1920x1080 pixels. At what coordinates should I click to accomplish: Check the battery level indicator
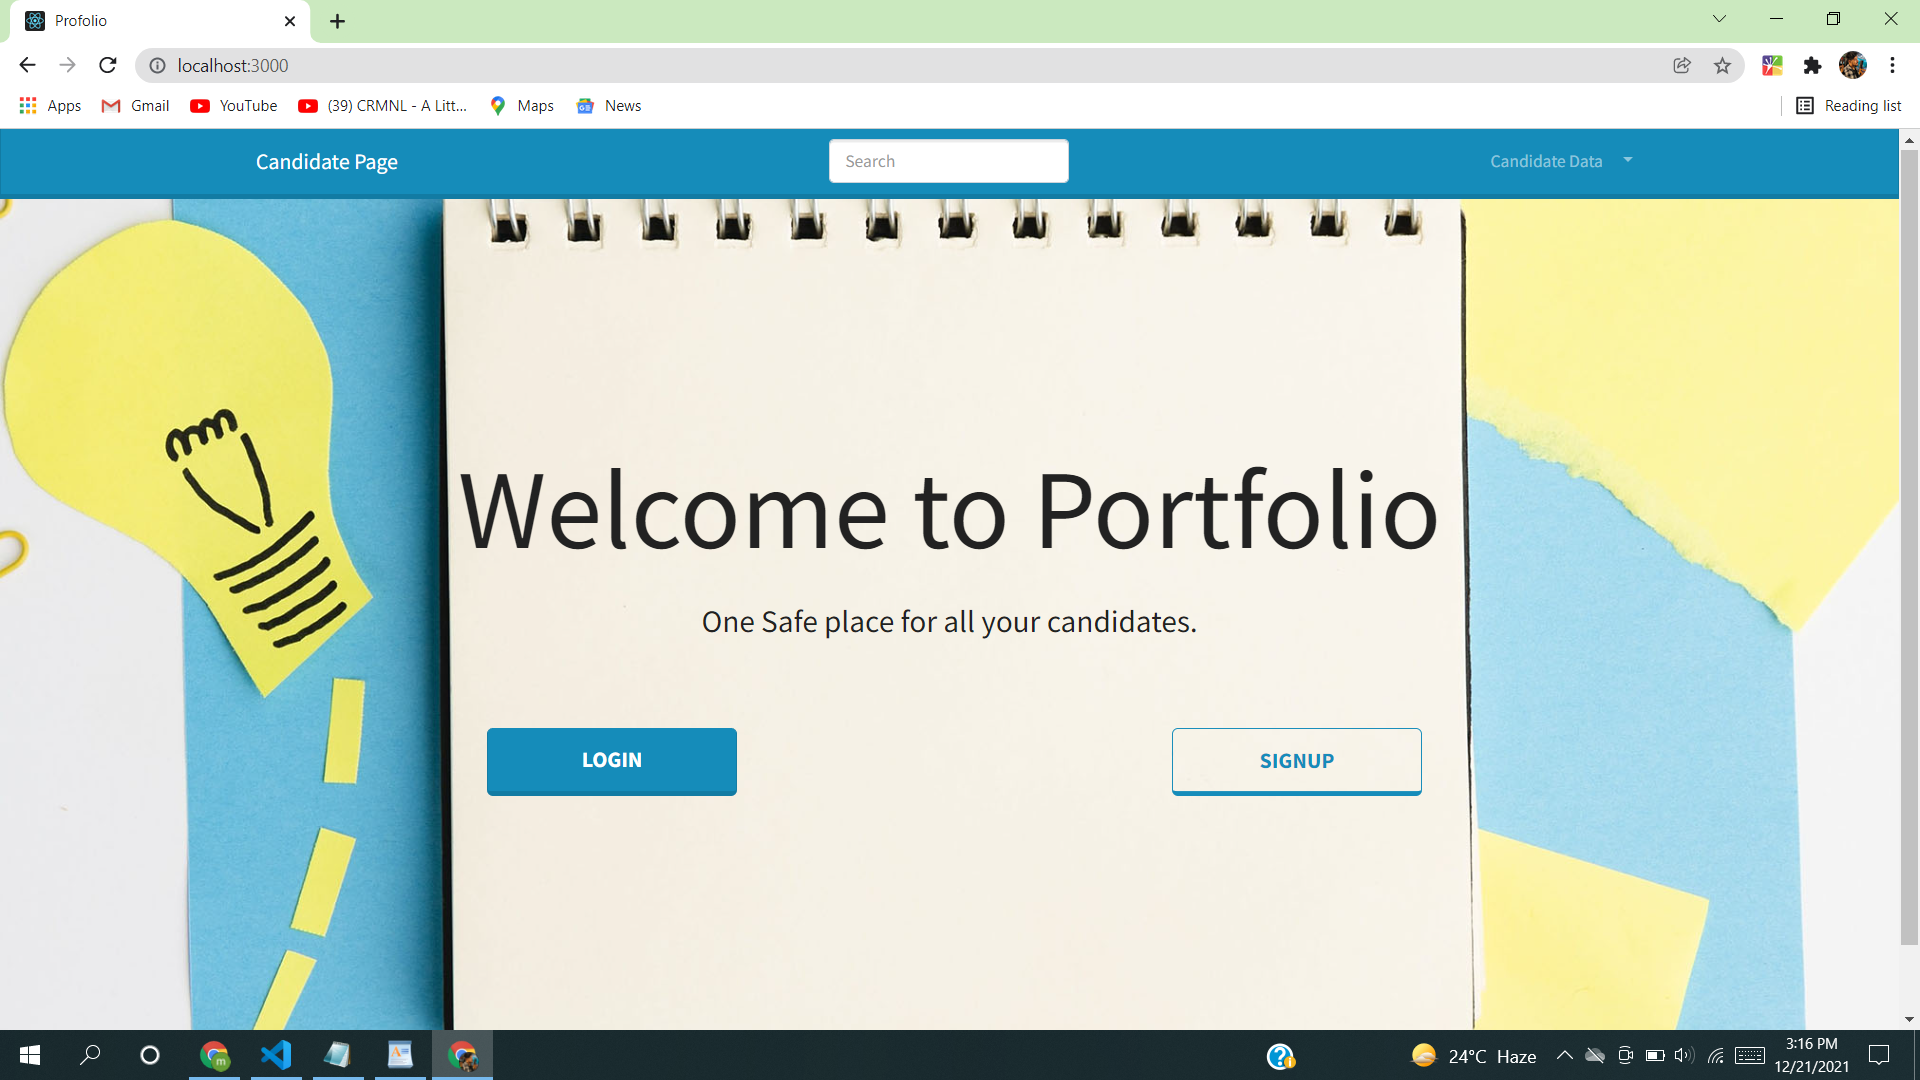(x=1654, y=1055)
